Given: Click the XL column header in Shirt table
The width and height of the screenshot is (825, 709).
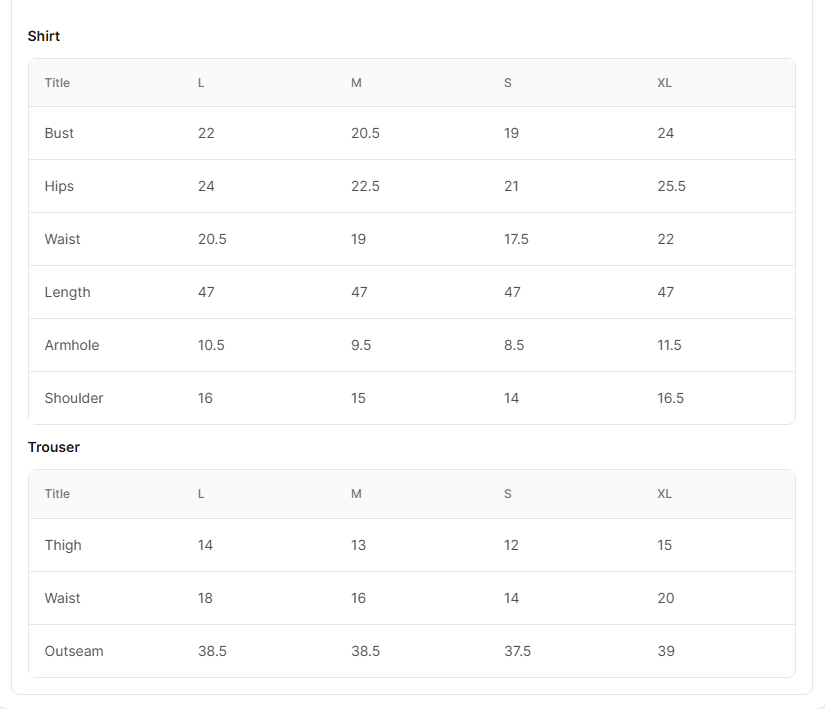Looking at the screenshot, I should coord(664,83).
